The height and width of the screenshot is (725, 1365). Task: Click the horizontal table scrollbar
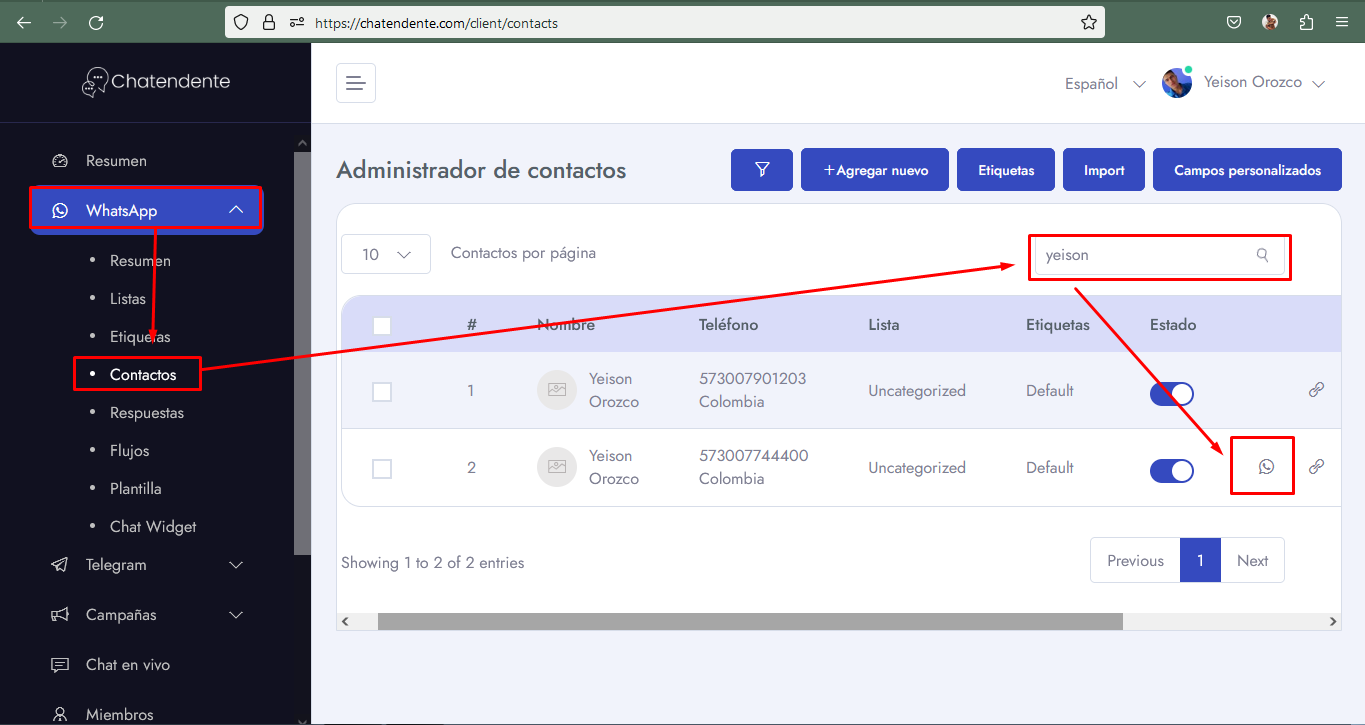point(750,621)
